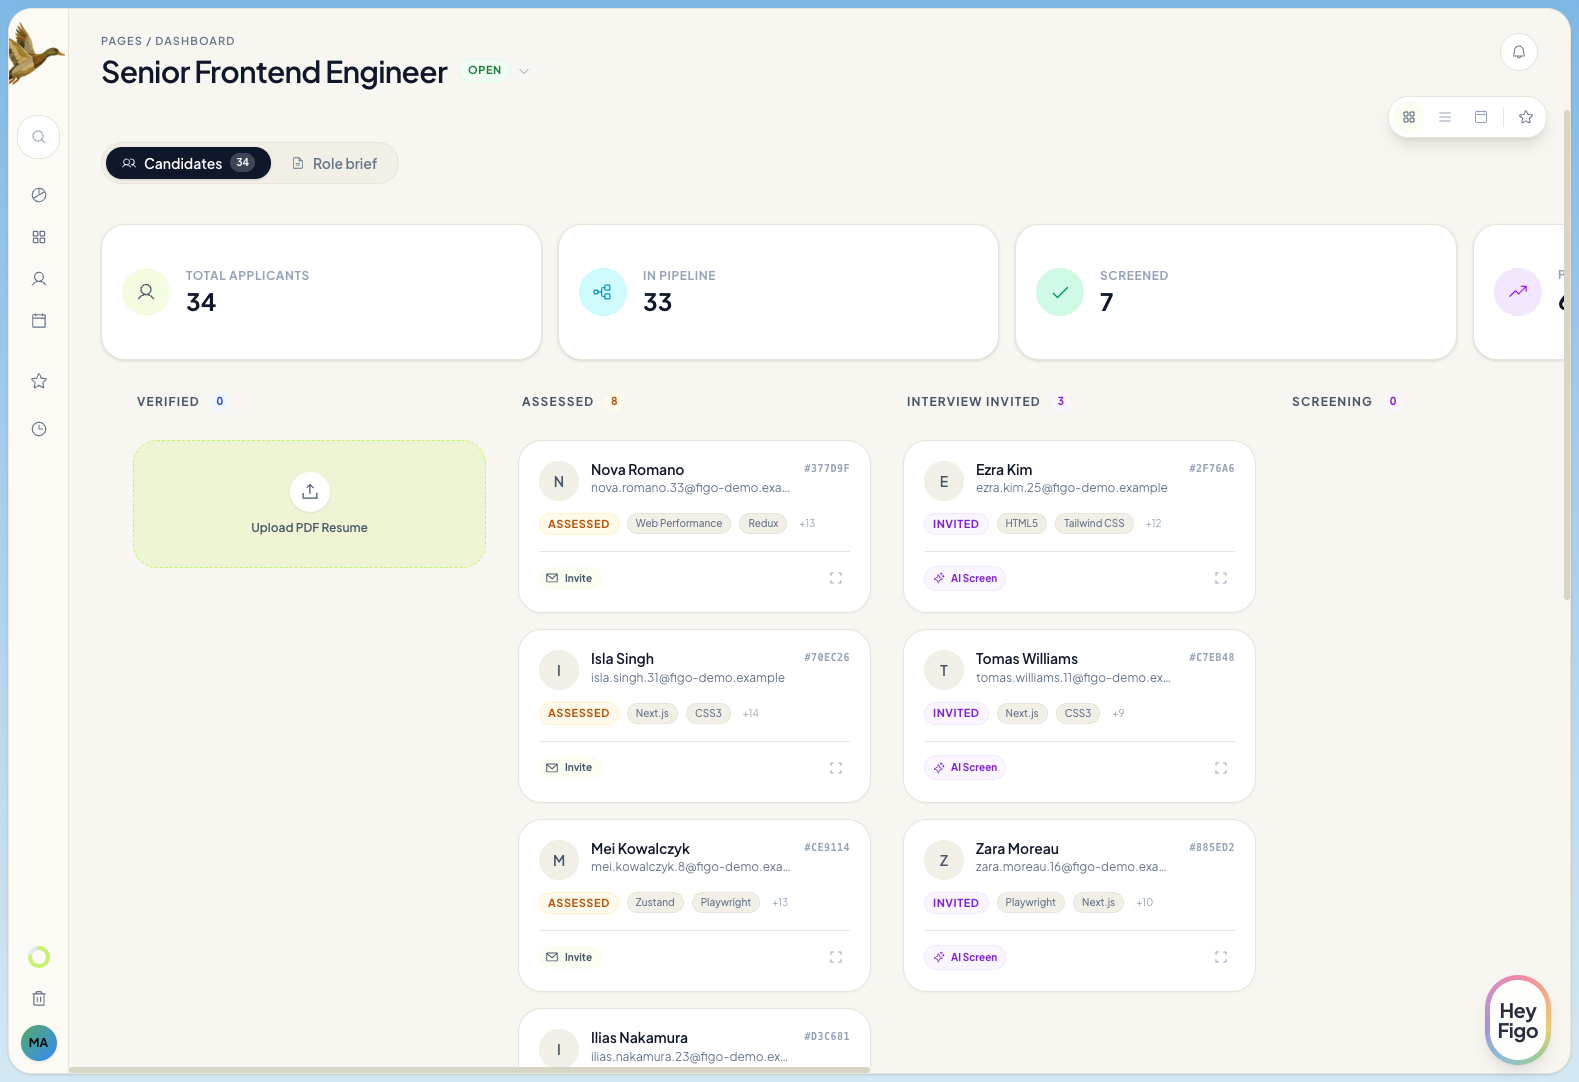
Task: Expand Nova Romano's candidate card
Action: (836, 578)
